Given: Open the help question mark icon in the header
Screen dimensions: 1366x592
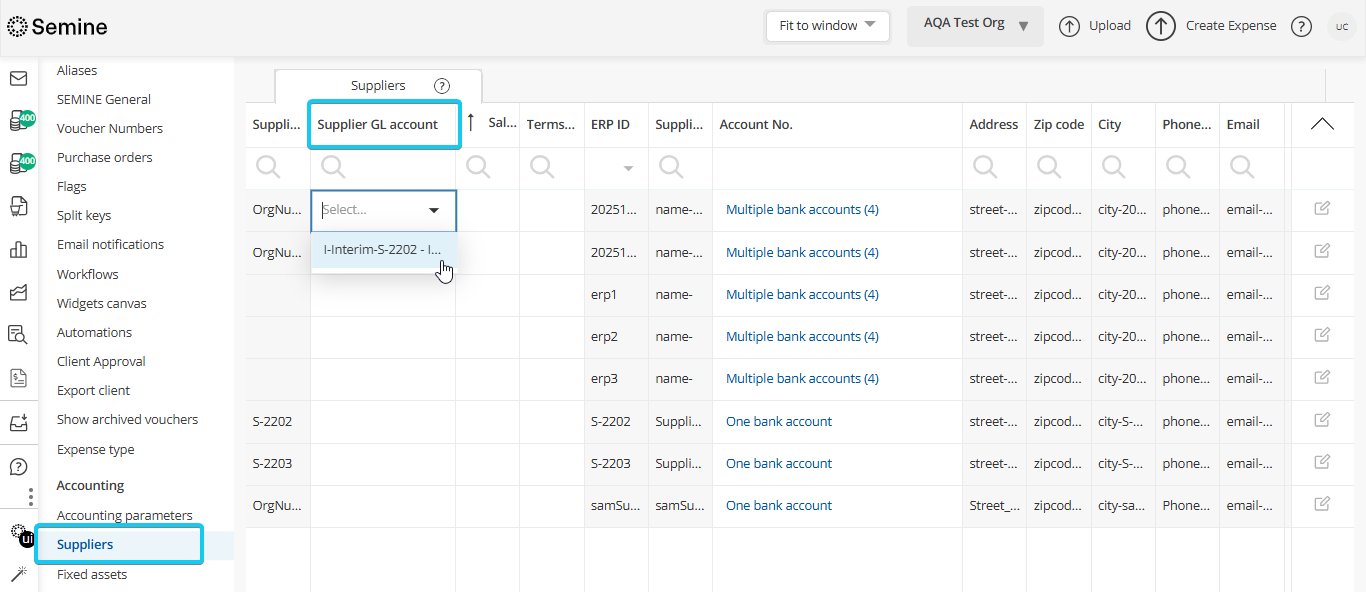Looking at the screenshot, I should [x=1301, y=26].
